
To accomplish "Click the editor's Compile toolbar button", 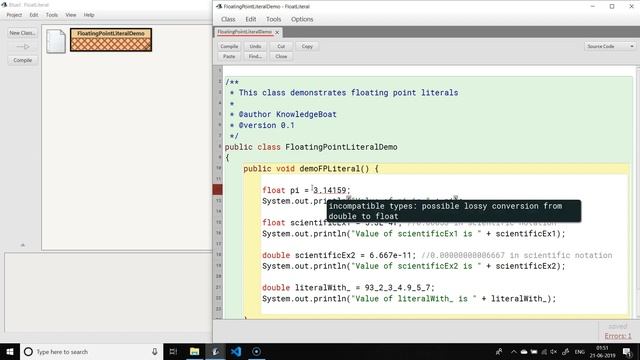I will 229,47.
